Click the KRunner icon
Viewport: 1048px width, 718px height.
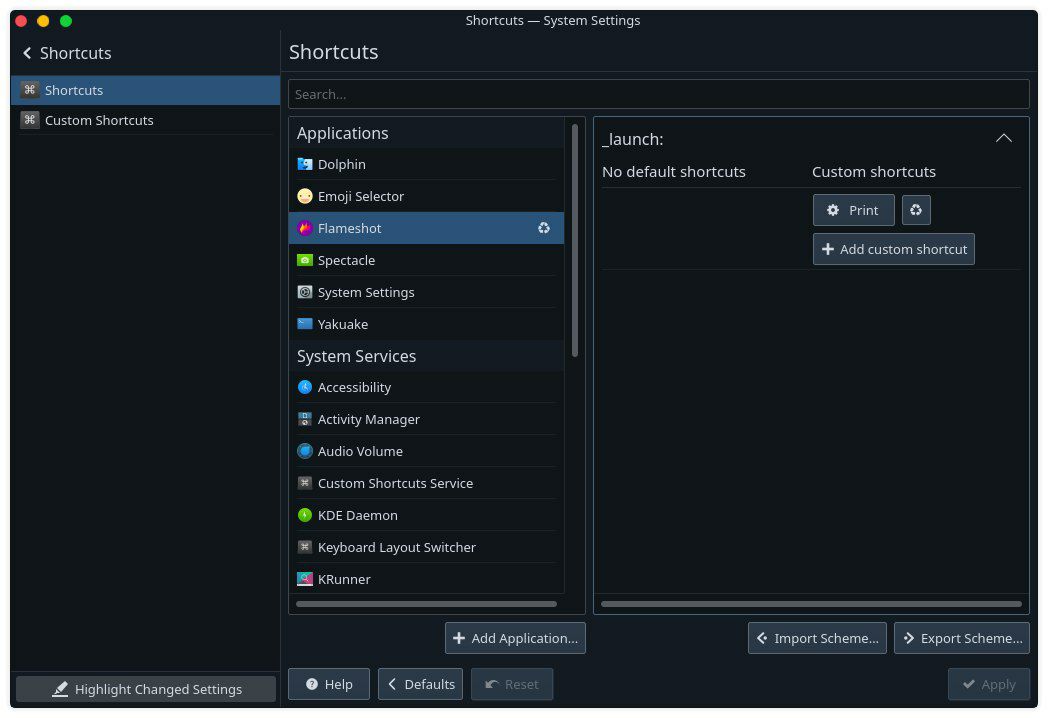pyautogui.click(x=305, y=579)
